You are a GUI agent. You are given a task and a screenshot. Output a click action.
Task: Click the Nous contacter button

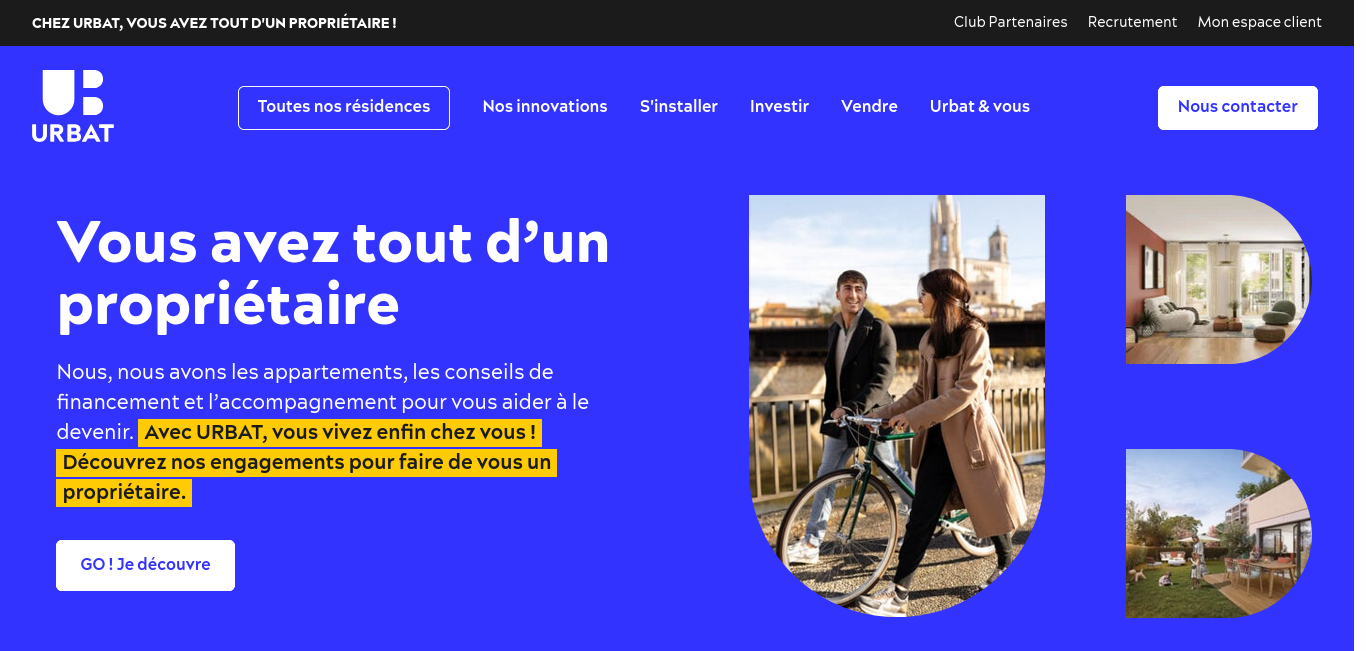point(1238,108)
